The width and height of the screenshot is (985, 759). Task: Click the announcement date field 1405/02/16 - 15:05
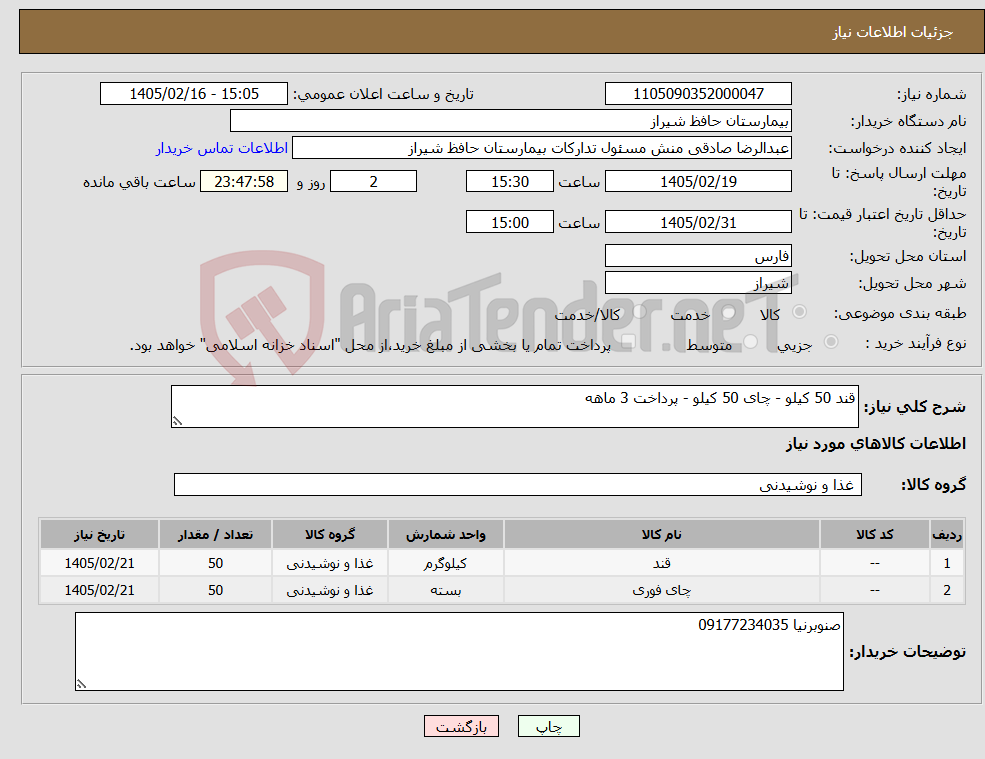193,94
